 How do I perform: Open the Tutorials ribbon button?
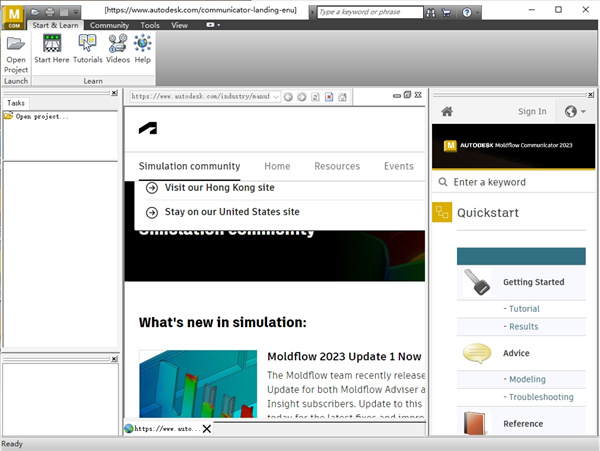point(88,49)
